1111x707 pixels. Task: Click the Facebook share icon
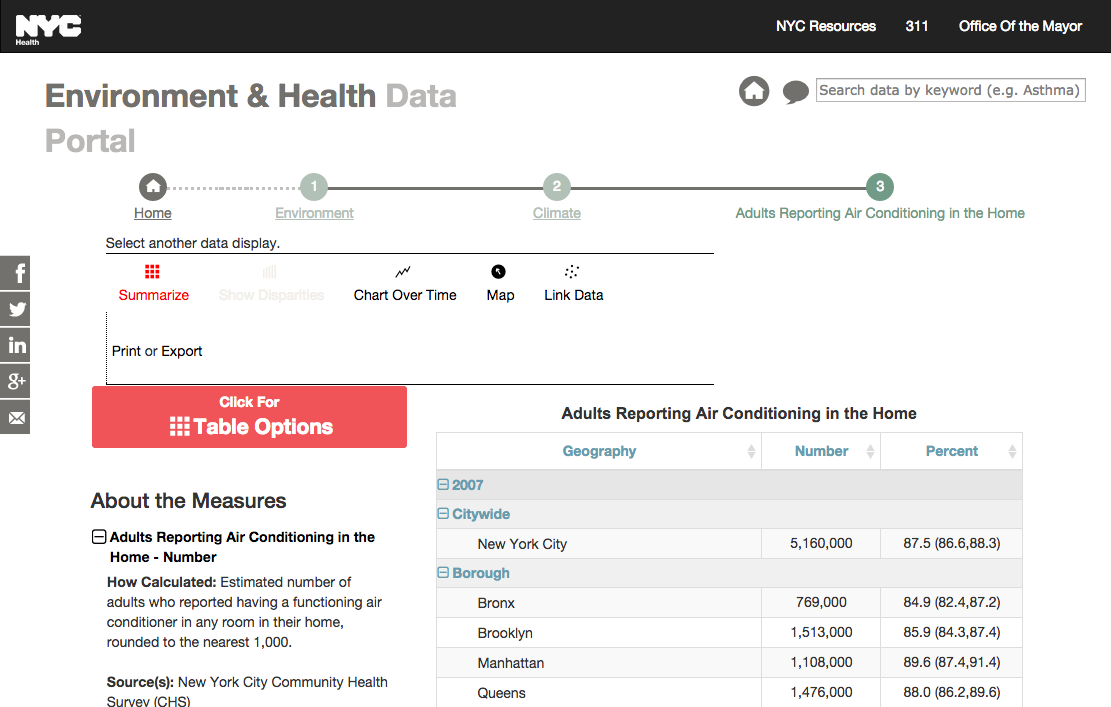coord(15,273)
